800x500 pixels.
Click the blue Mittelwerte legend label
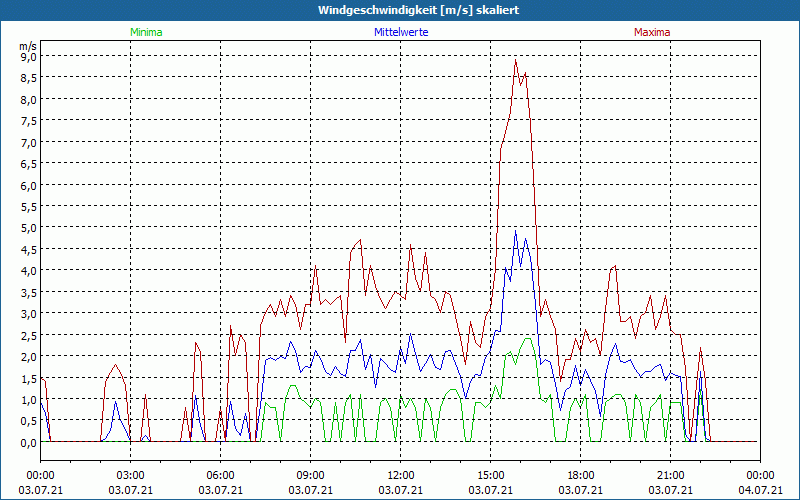tap(401, 32)
